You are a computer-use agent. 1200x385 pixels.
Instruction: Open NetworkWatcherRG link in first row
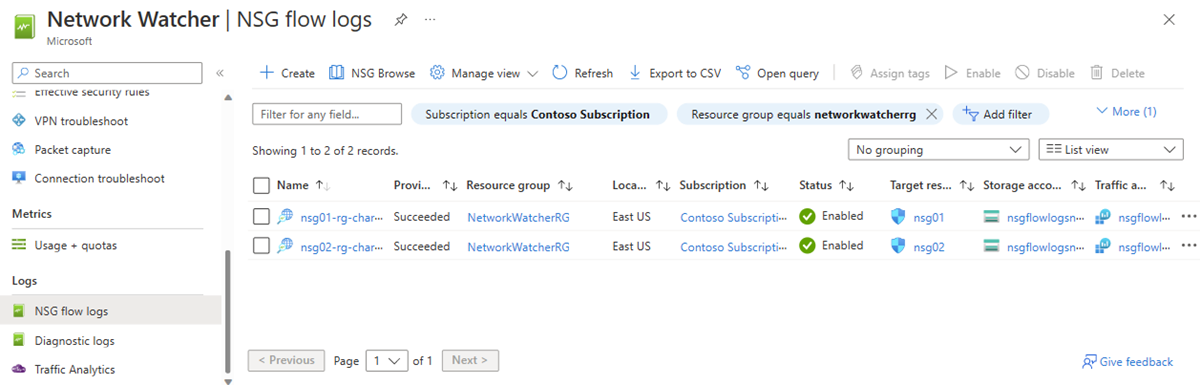pos(518,216)
